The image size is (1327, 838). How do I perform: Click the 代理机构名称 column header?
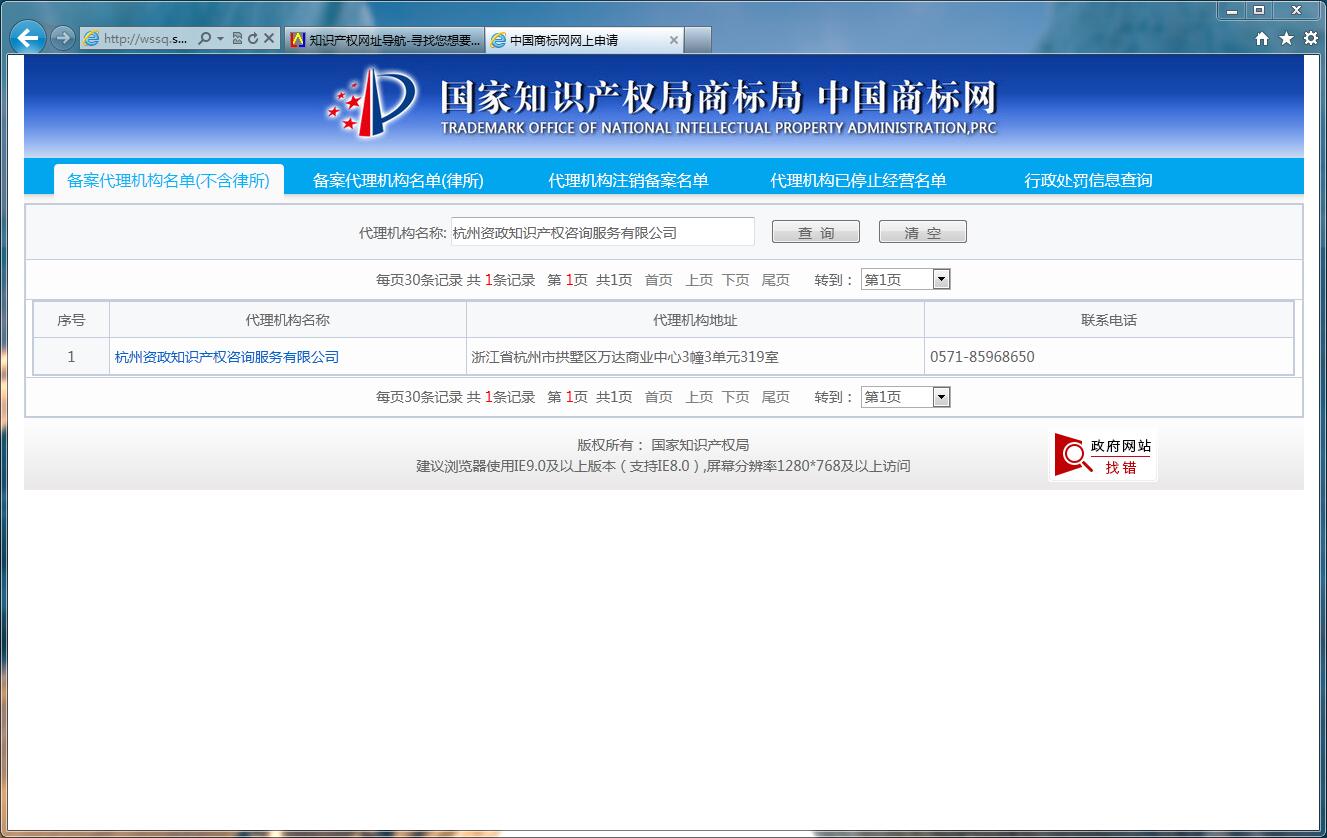click(x=288, y=320)
